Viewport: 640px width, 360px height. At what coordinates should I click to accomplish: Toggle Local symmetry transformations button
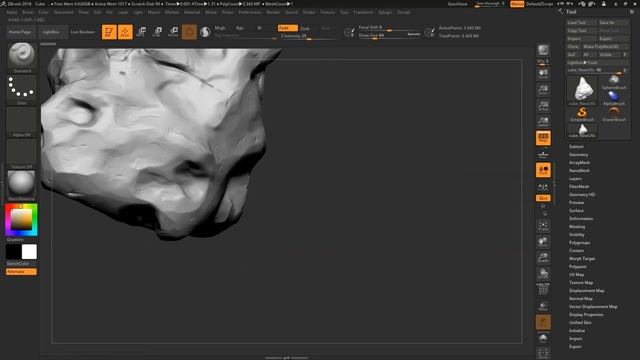pos(543,170)
